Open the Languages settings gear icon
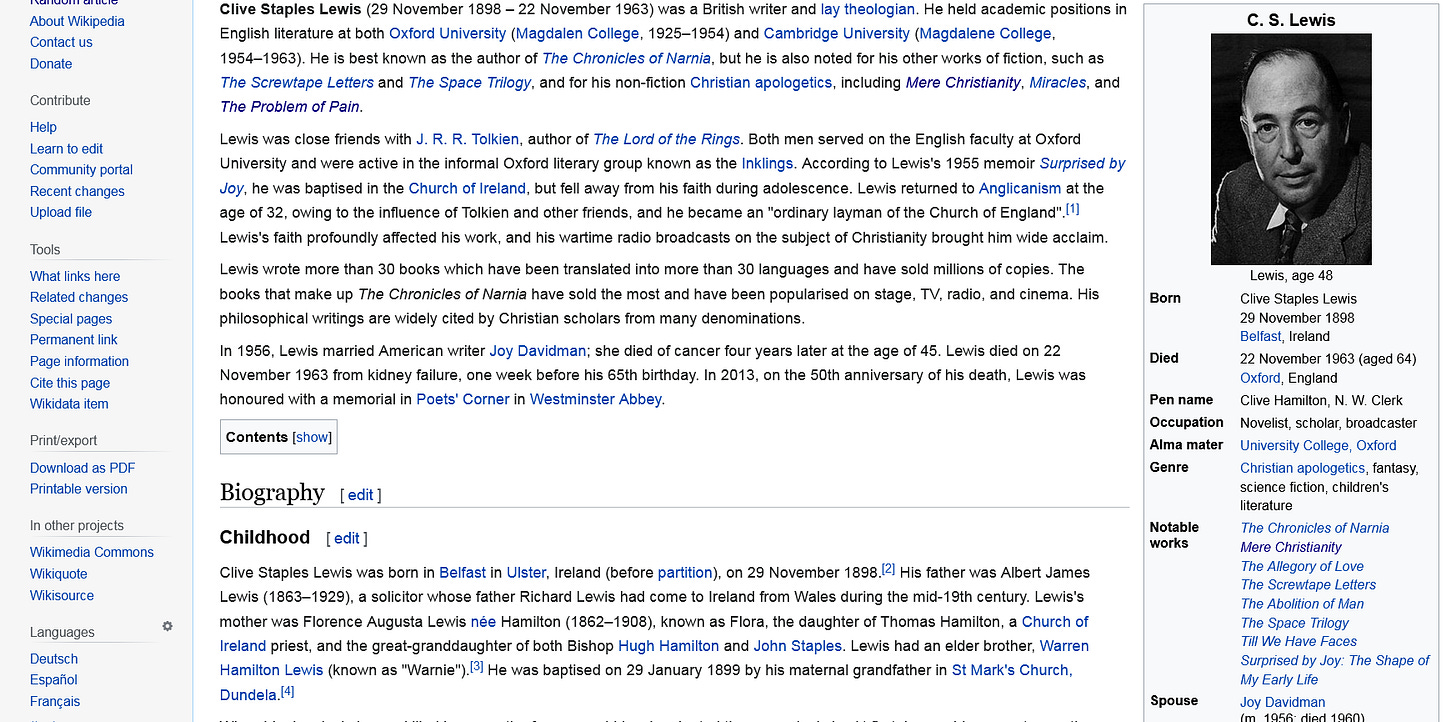 point(167,626)
